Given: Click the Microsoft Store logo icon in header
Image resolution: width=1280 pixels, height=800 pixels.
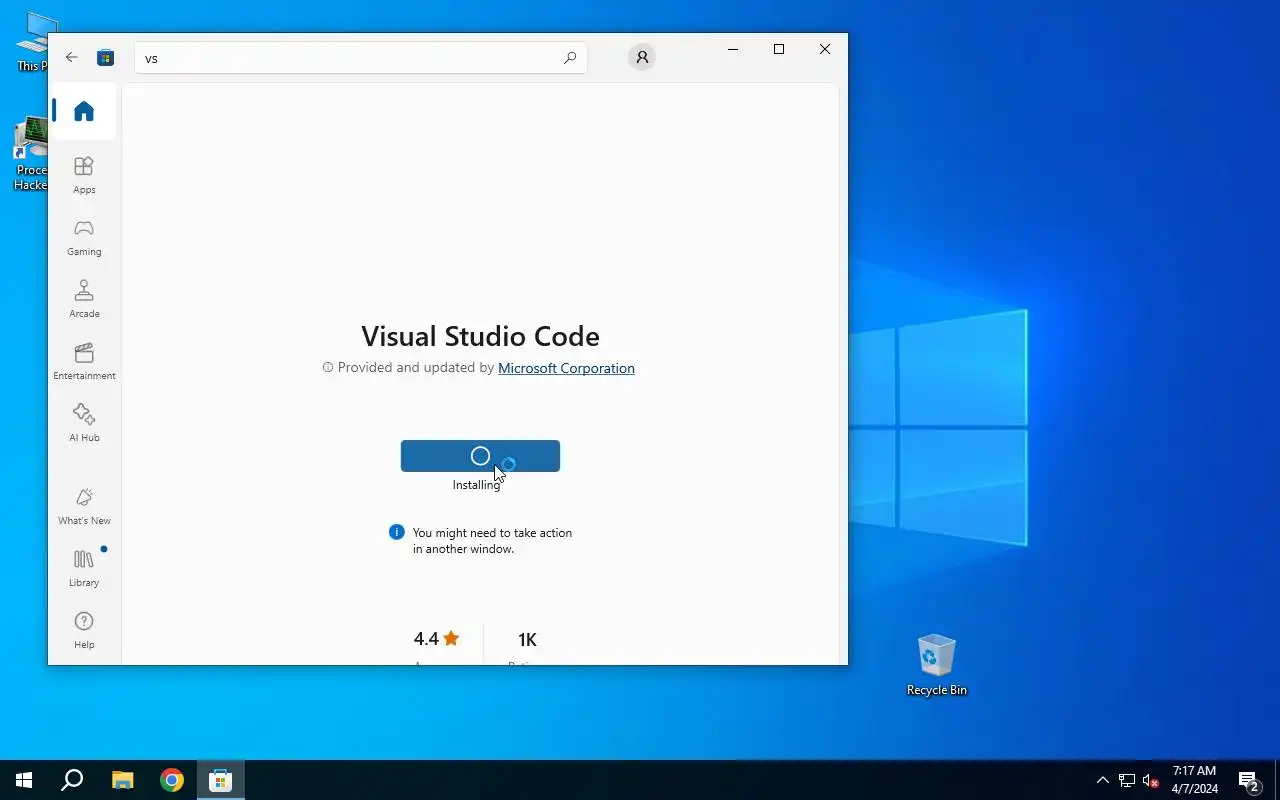Looking at the screenshot, I should point(105,58).
